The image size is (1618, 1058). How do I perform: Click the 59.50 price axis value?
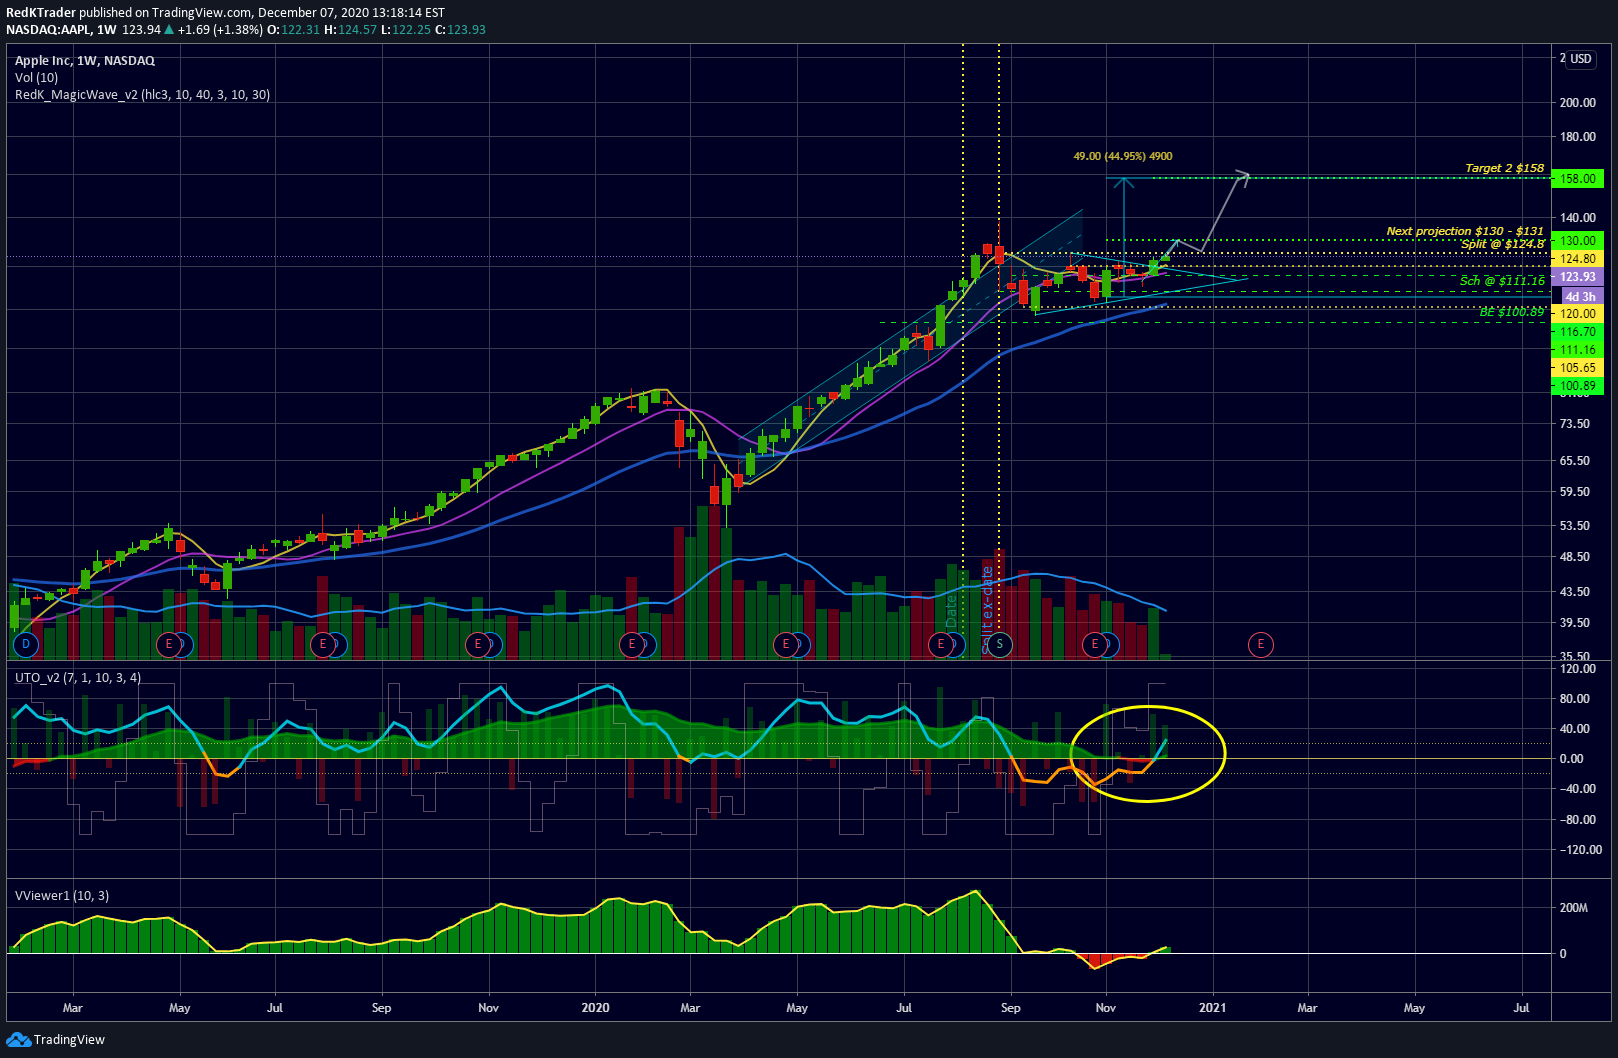click(1575, 492)
